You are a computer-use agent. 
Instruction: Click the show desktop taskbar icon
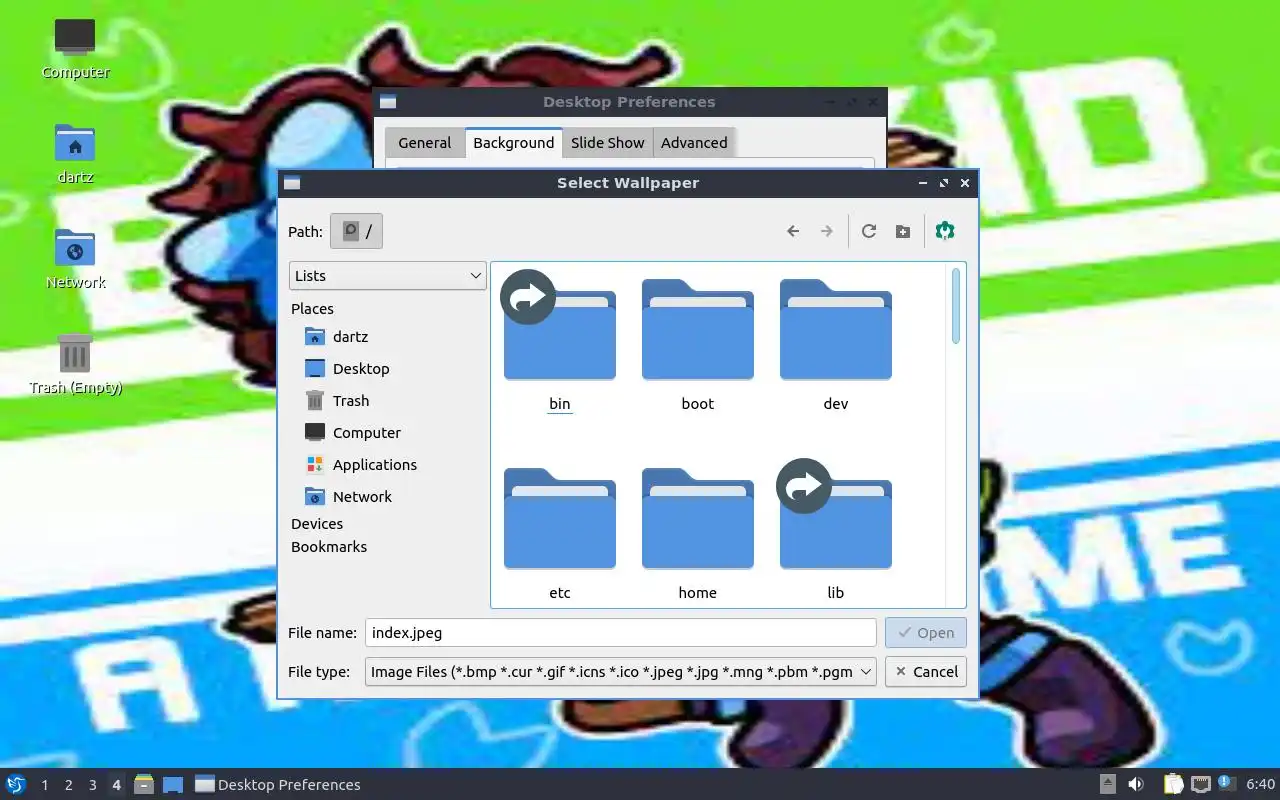[x=173, y=785]
